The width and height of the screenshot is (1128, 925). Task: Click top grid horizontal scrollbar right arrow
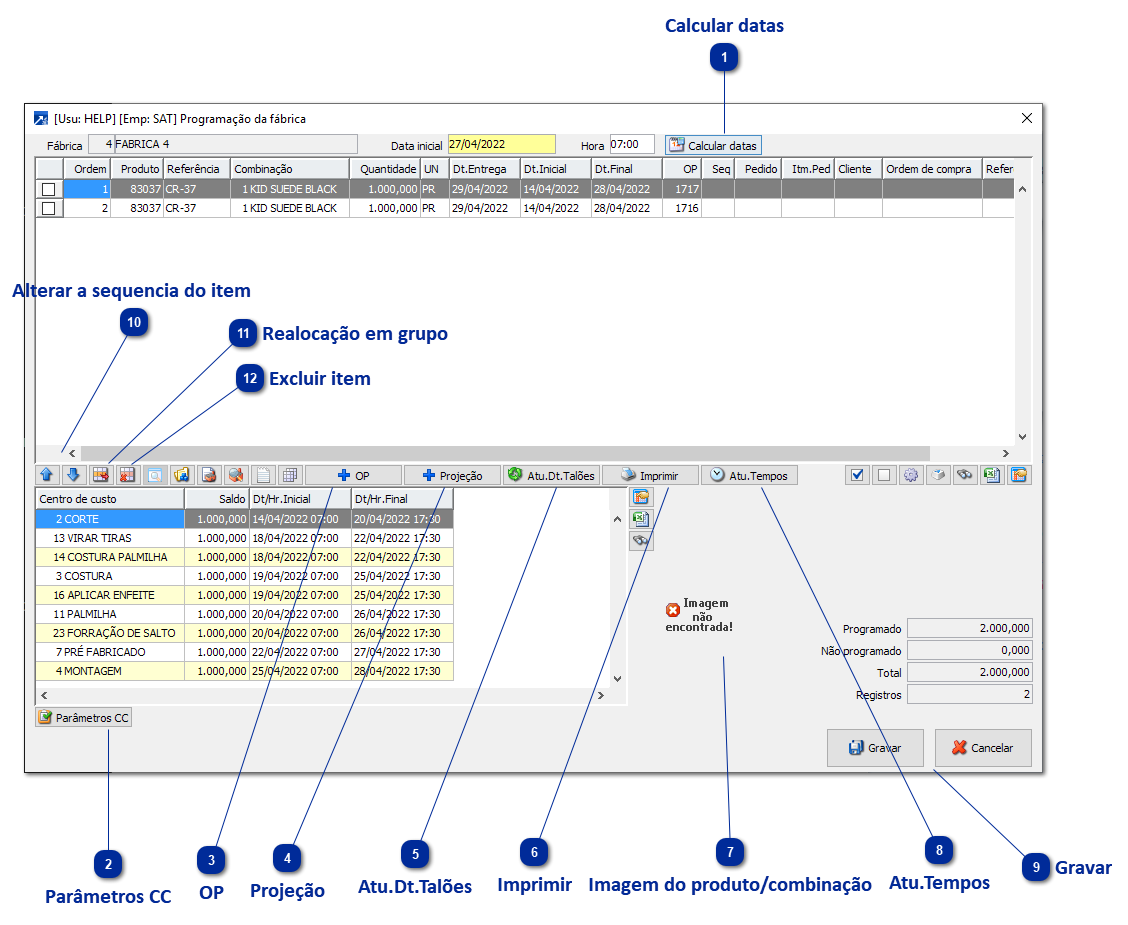pos(1006,453)
